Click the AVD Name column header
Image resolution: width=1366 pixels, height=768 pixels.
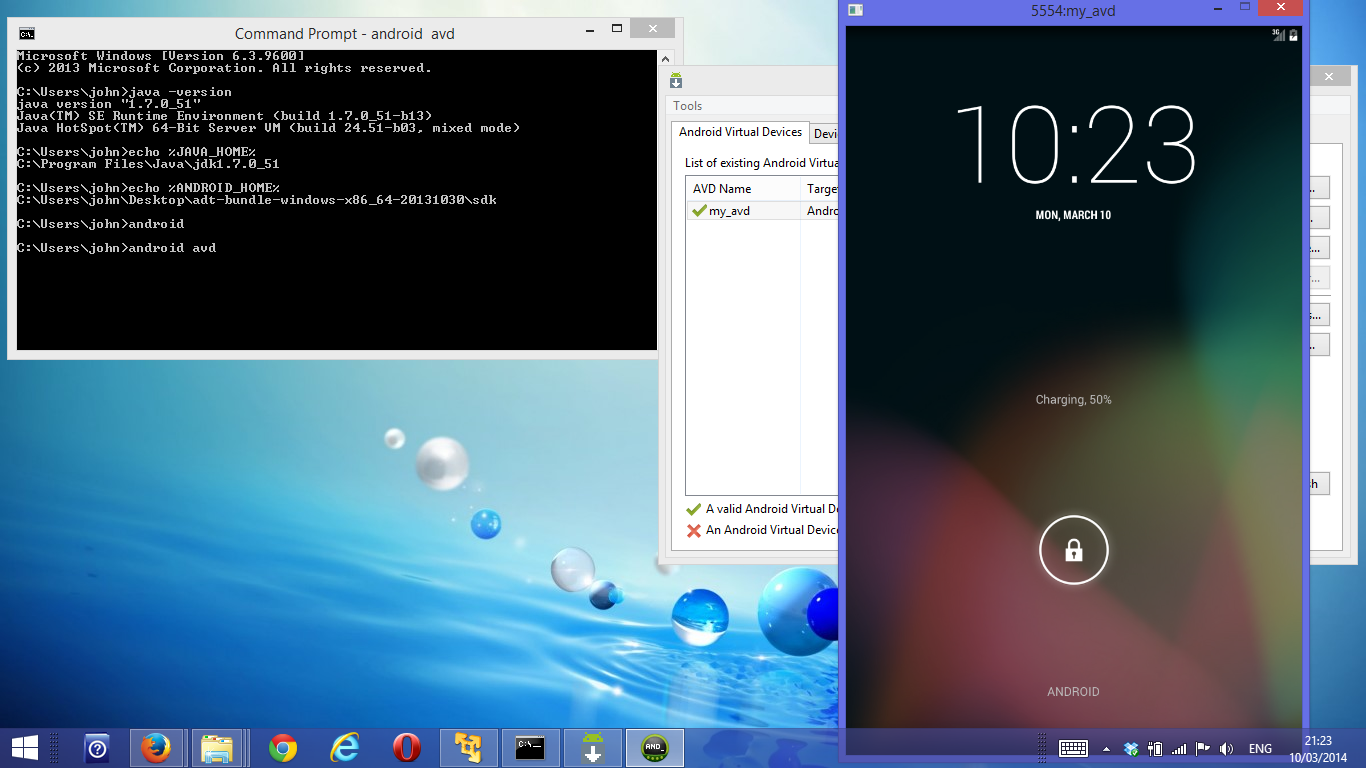point(743,189)
